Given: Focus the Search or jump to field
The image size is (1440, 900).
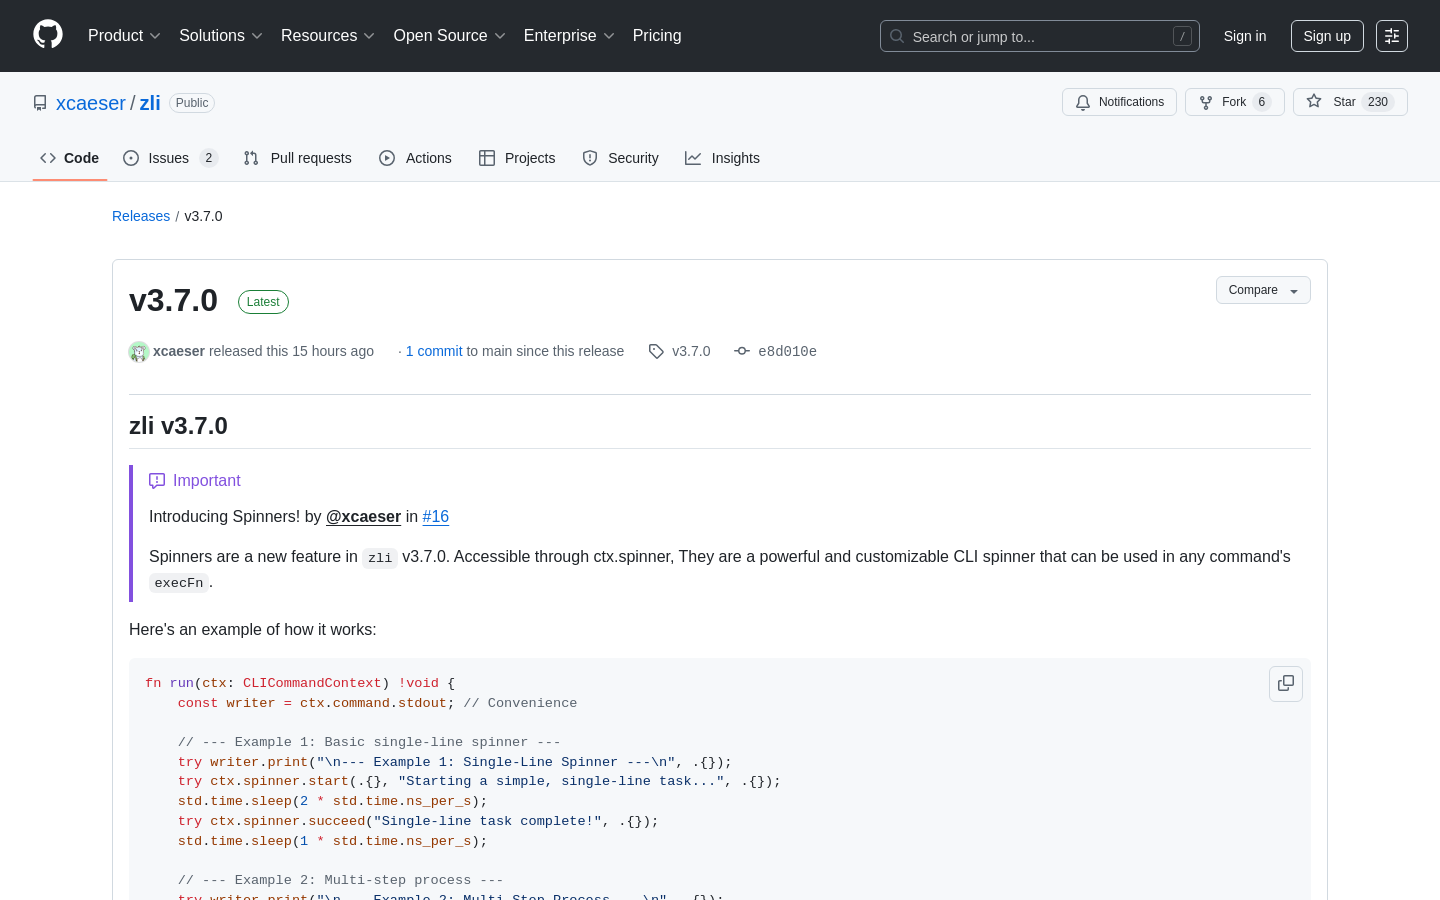Looking at the screenshot, I should pyautogui.click(x=1040, y=36).
